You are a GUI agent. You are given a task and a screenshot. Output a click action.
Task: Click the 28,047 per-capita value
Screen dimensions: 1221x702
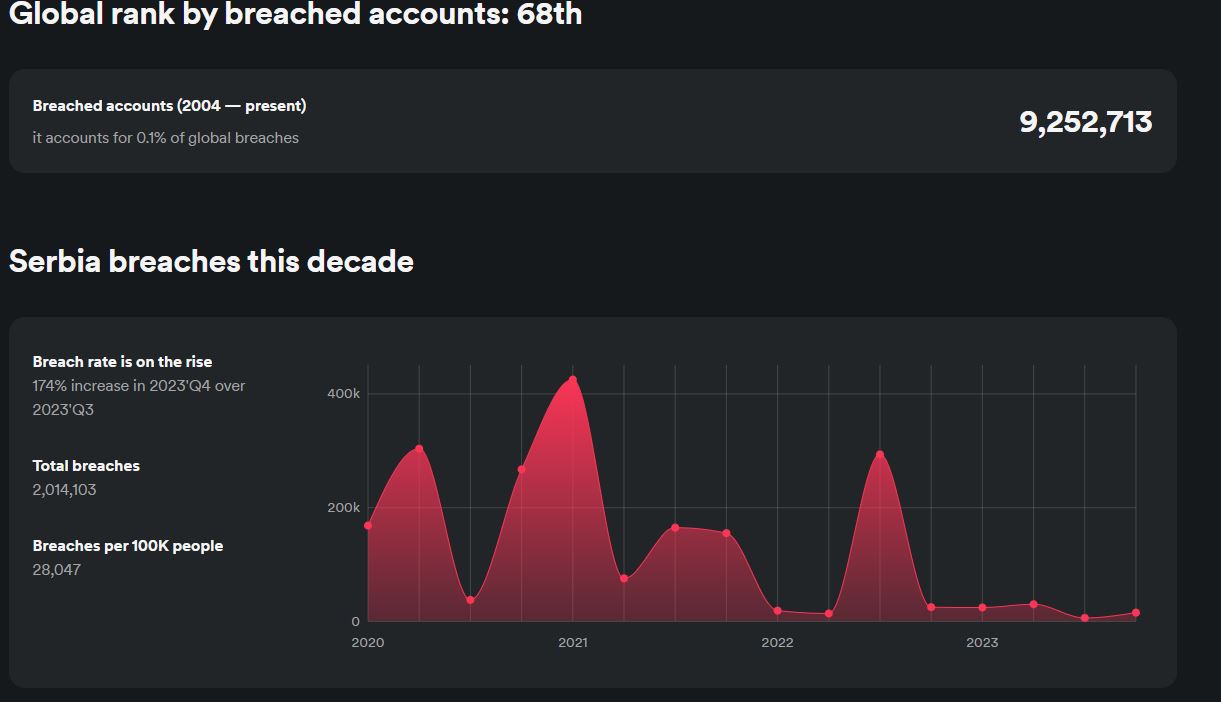click(56, 570)
